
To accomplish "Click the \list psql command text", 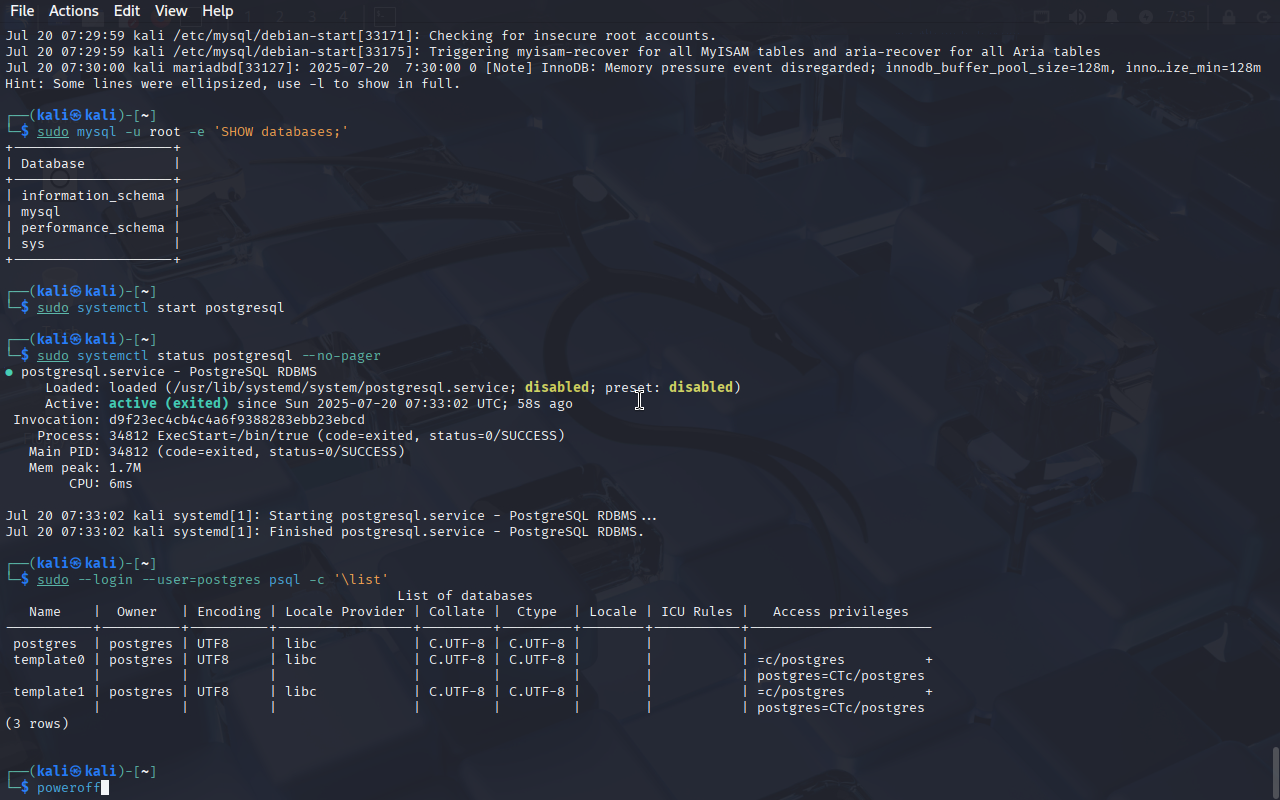I will 361,580.
